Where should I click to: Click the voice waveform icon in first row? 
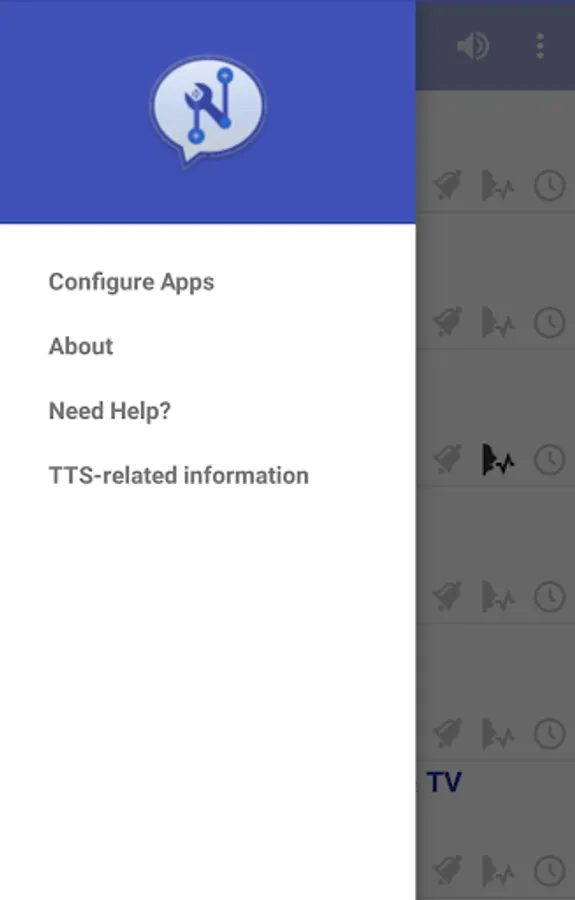click(498, 185)
